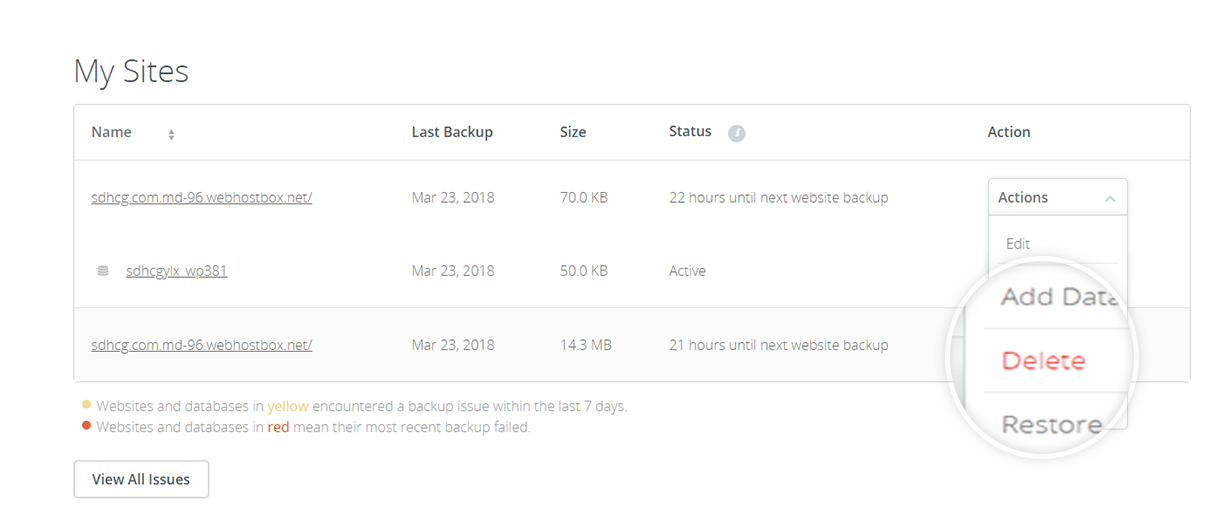Screen dimensions: 1230x522
Task: Click the Status column header text
Action: [x=690, y=131]
